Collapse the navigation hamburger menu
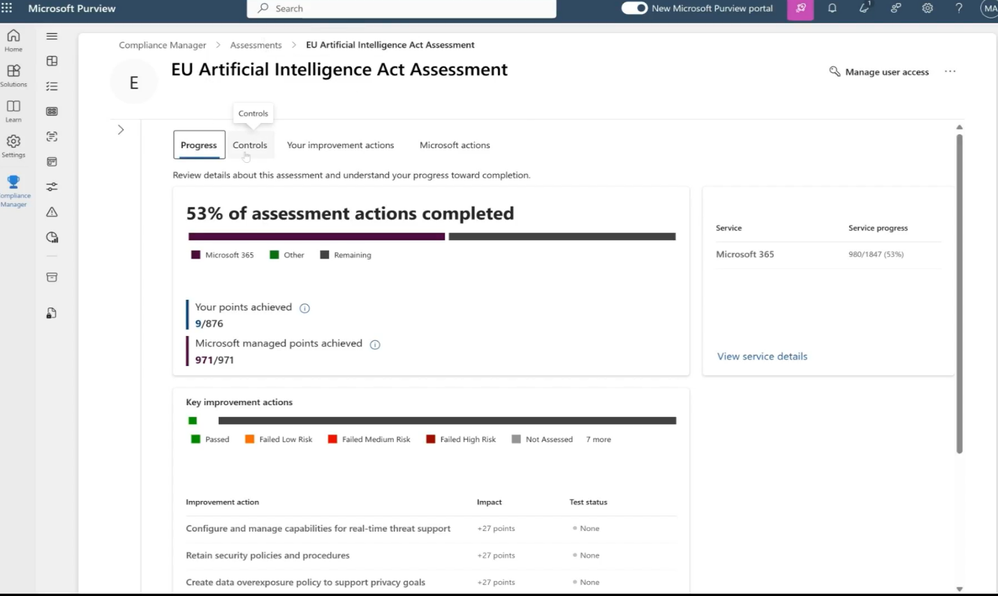 point(52,36)
